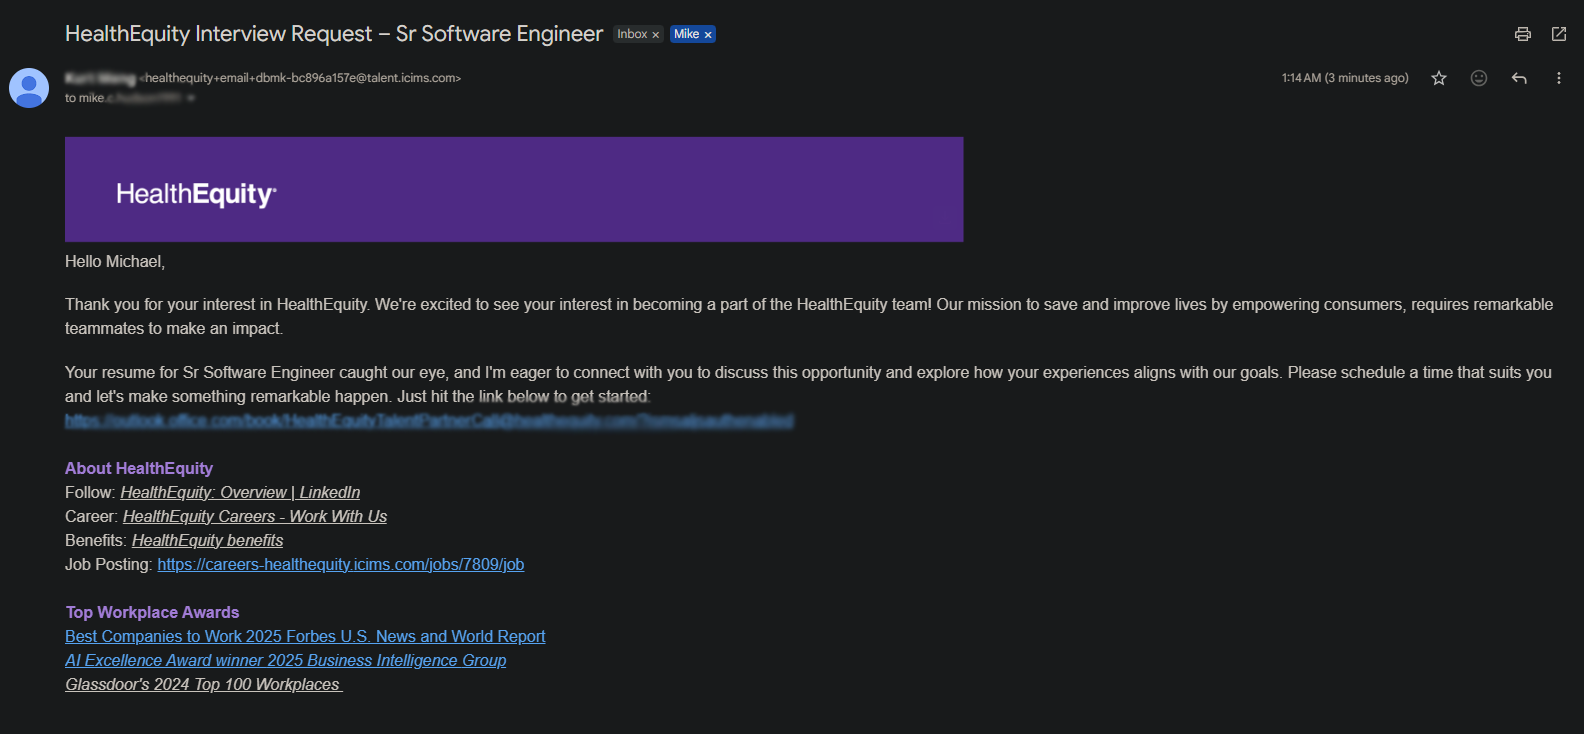Expand recipient details arrow next to mike
The width and height of the screenshot is (1584, 734).
click(191, 98)
